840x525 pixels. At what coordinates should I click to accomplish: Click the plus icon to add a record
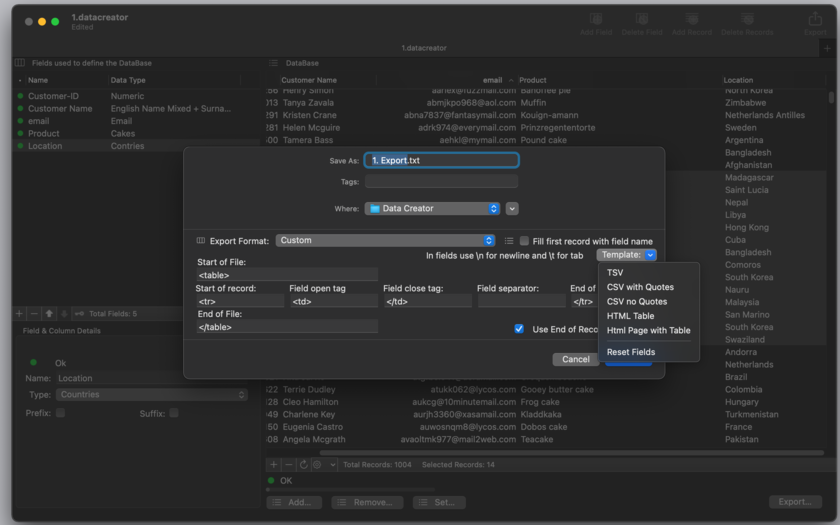tap(274, 464)
